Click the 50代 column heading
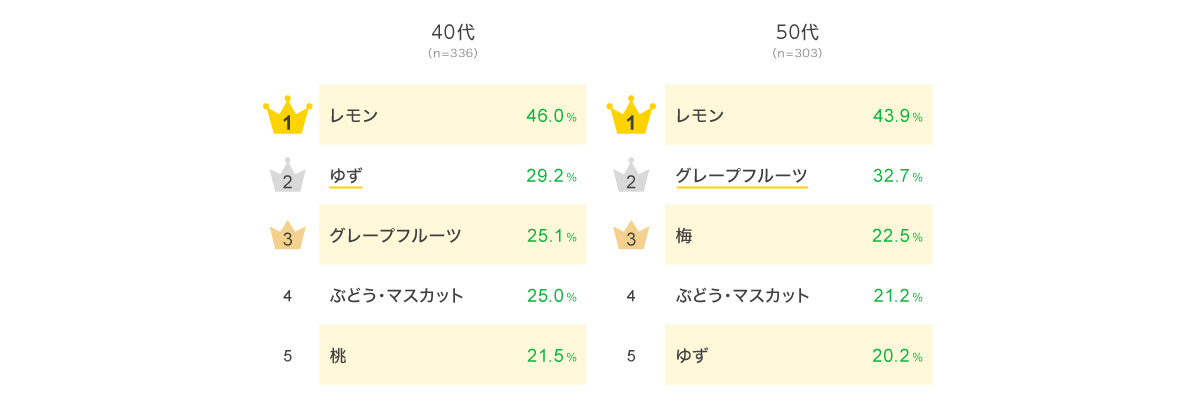Image resolution: width=1200 pixels, height=416 pixels. 798,32
